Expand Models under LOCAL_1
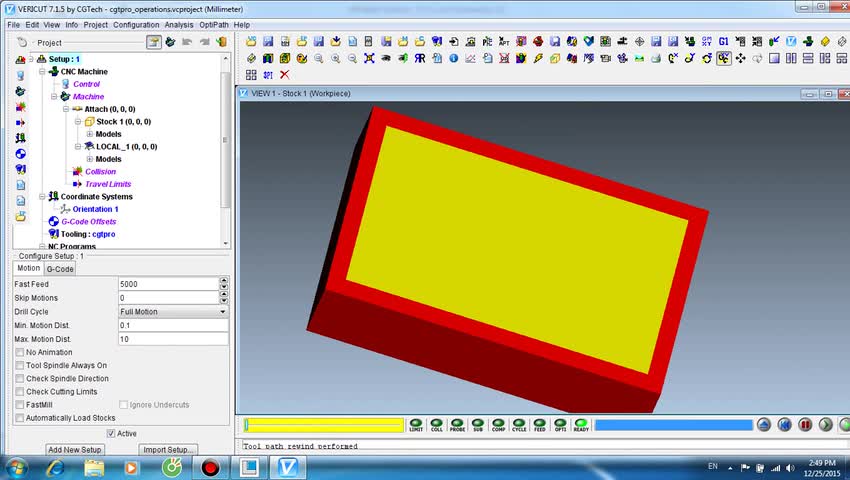This screenshot has width=850, height=480. [x=90, y=159]
